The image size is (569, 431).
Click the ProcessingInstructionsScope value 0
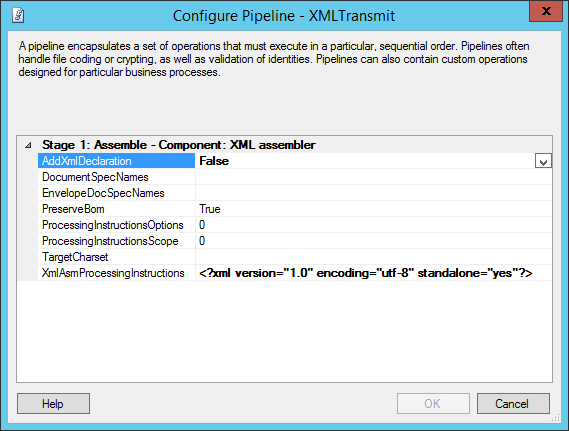[202, 241]
